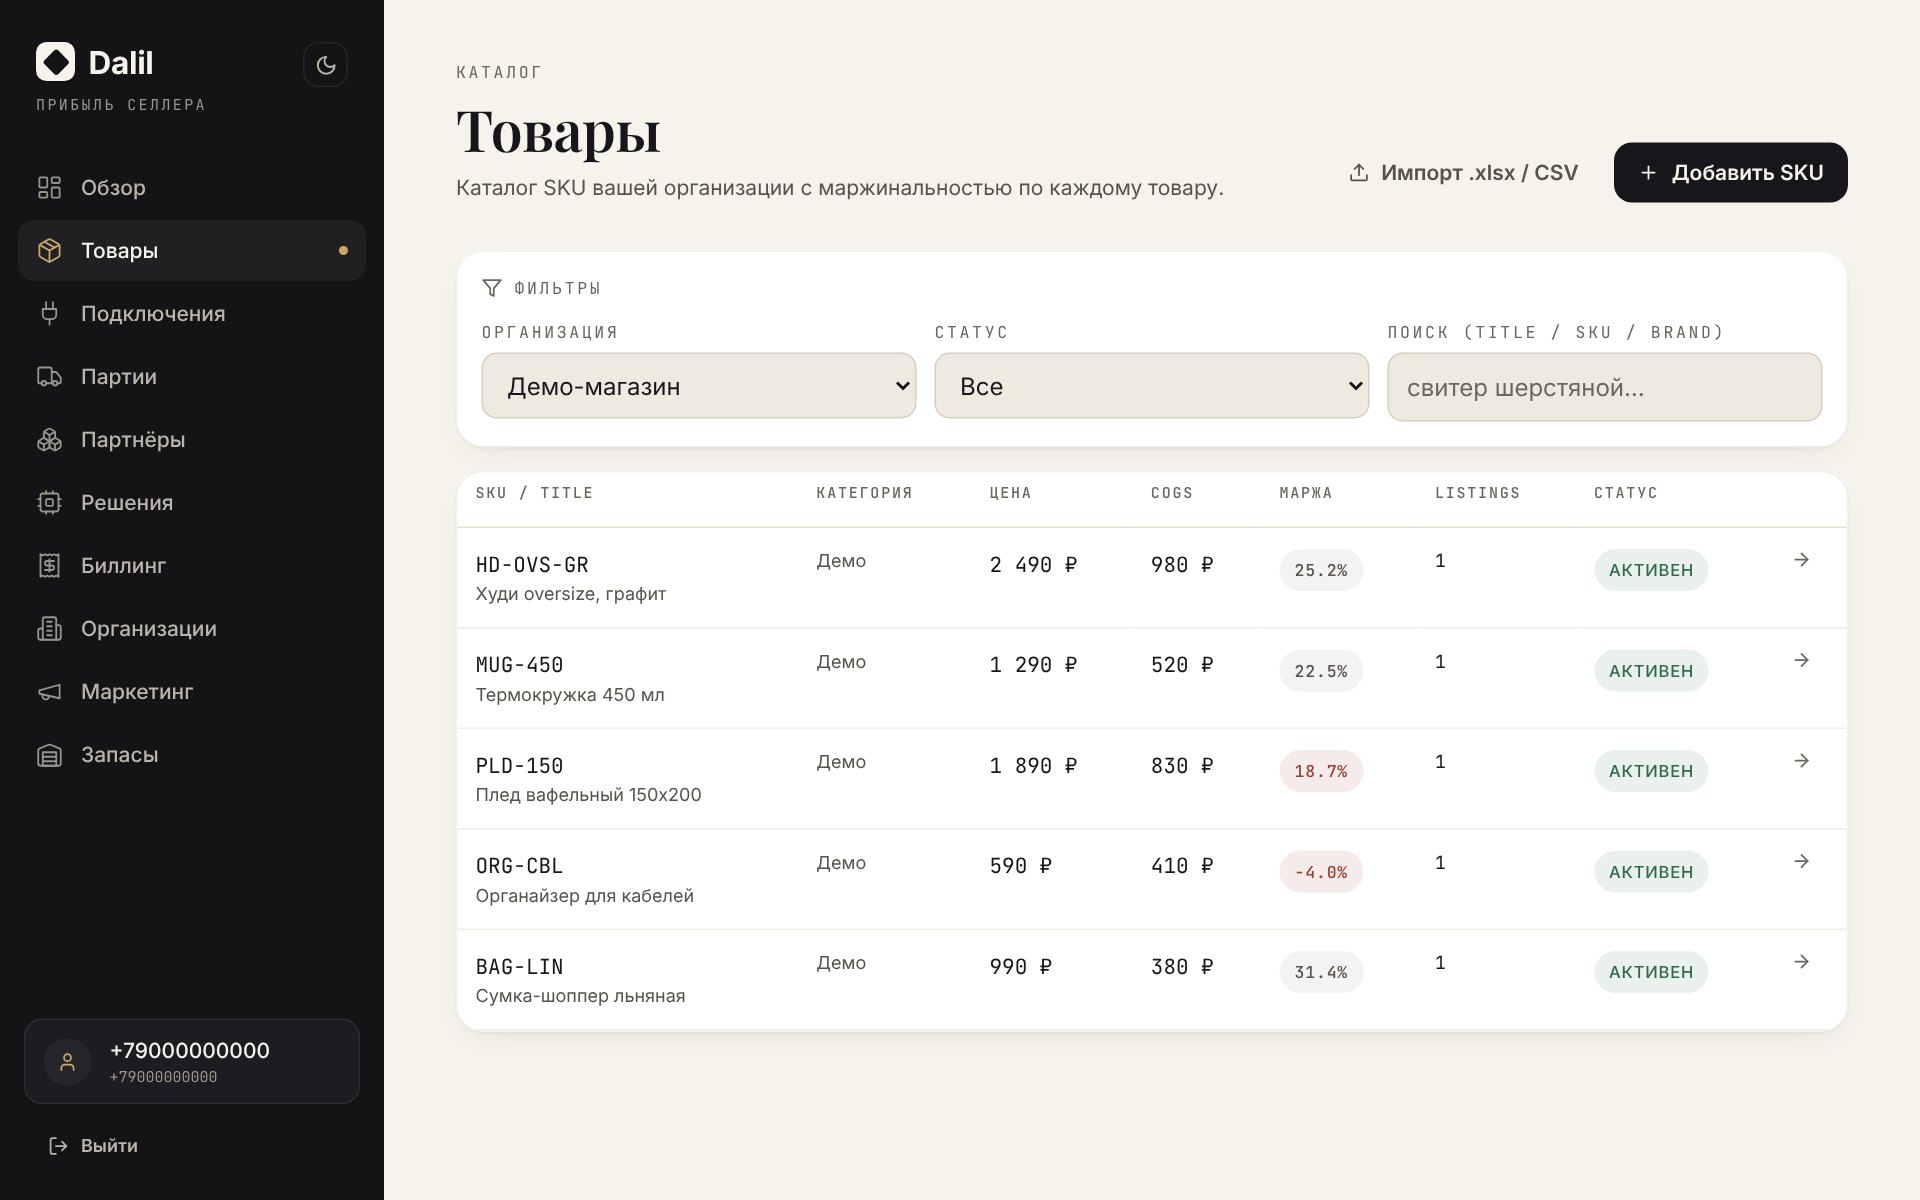Click the 25.2% margin badge
The width and height of the screenshot is (1920, 1200).
click(1321, 571)
